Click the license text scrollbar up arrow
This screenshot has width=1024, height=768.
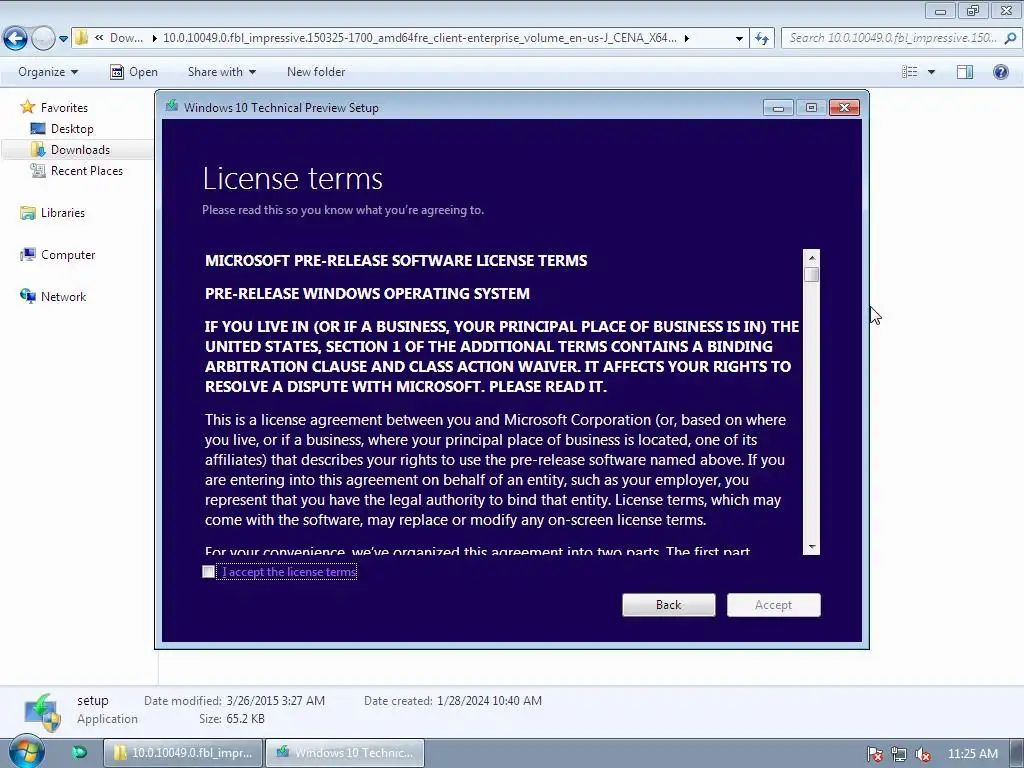[x=812, y=257]
